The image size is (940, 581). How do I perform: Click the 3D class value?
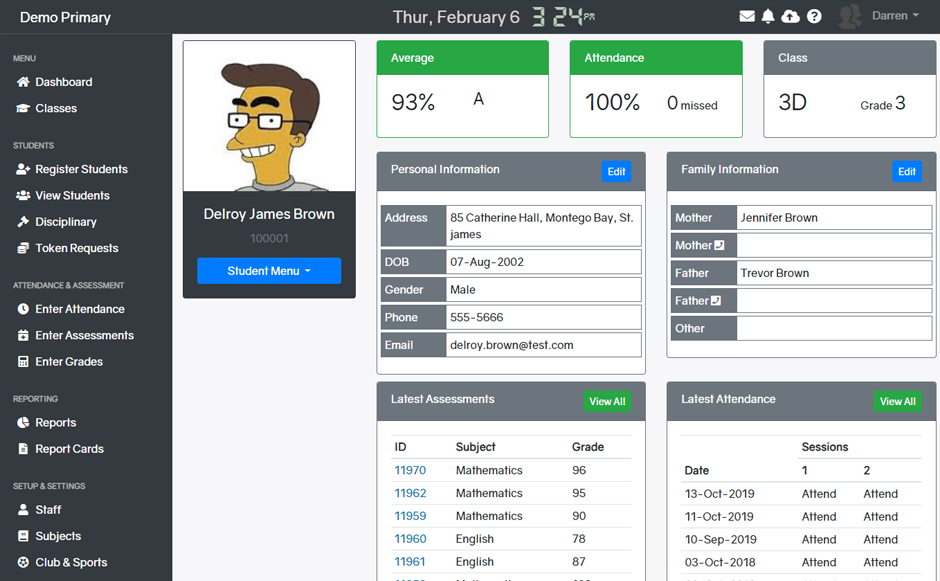(793, 103)
